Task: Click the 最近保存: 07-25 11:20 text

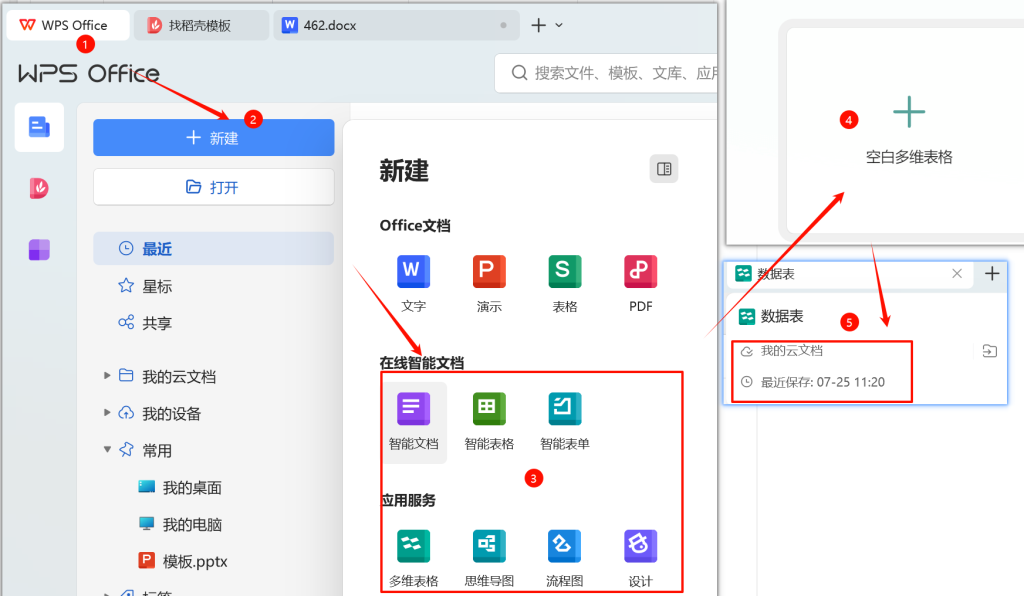Action: 823,382
